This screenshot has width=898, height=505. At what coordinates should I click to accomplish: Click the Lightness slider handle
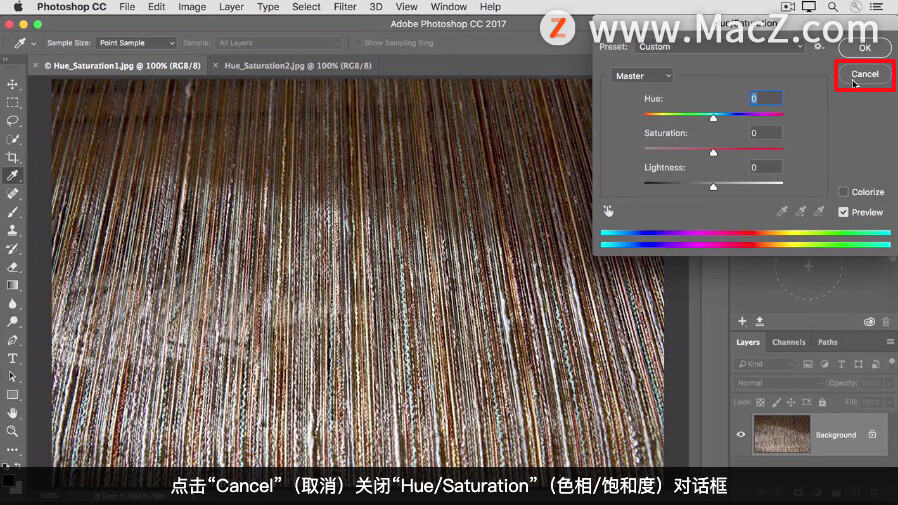713,187
